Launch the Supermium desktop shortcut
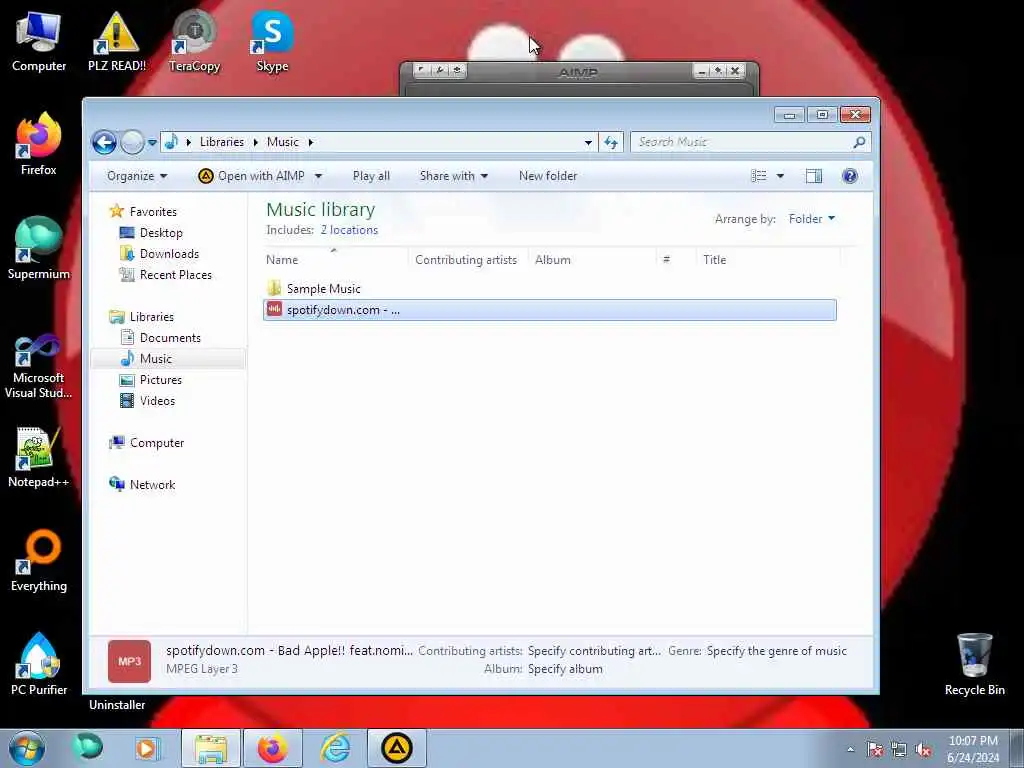This screenshot has height=768, width=1024. pyautogui.click(x=39, y=249)
